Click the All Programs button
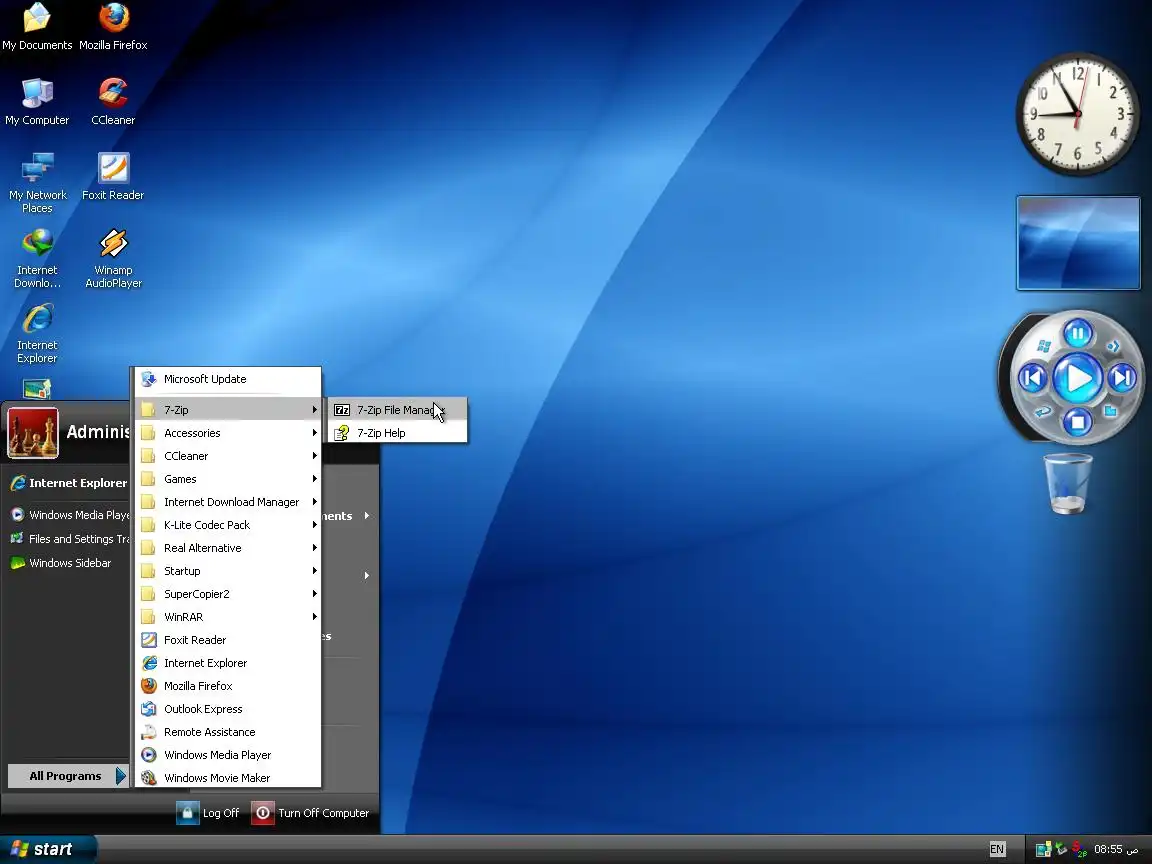Viewport: 1152px width, 864px height. pos(68,776)
